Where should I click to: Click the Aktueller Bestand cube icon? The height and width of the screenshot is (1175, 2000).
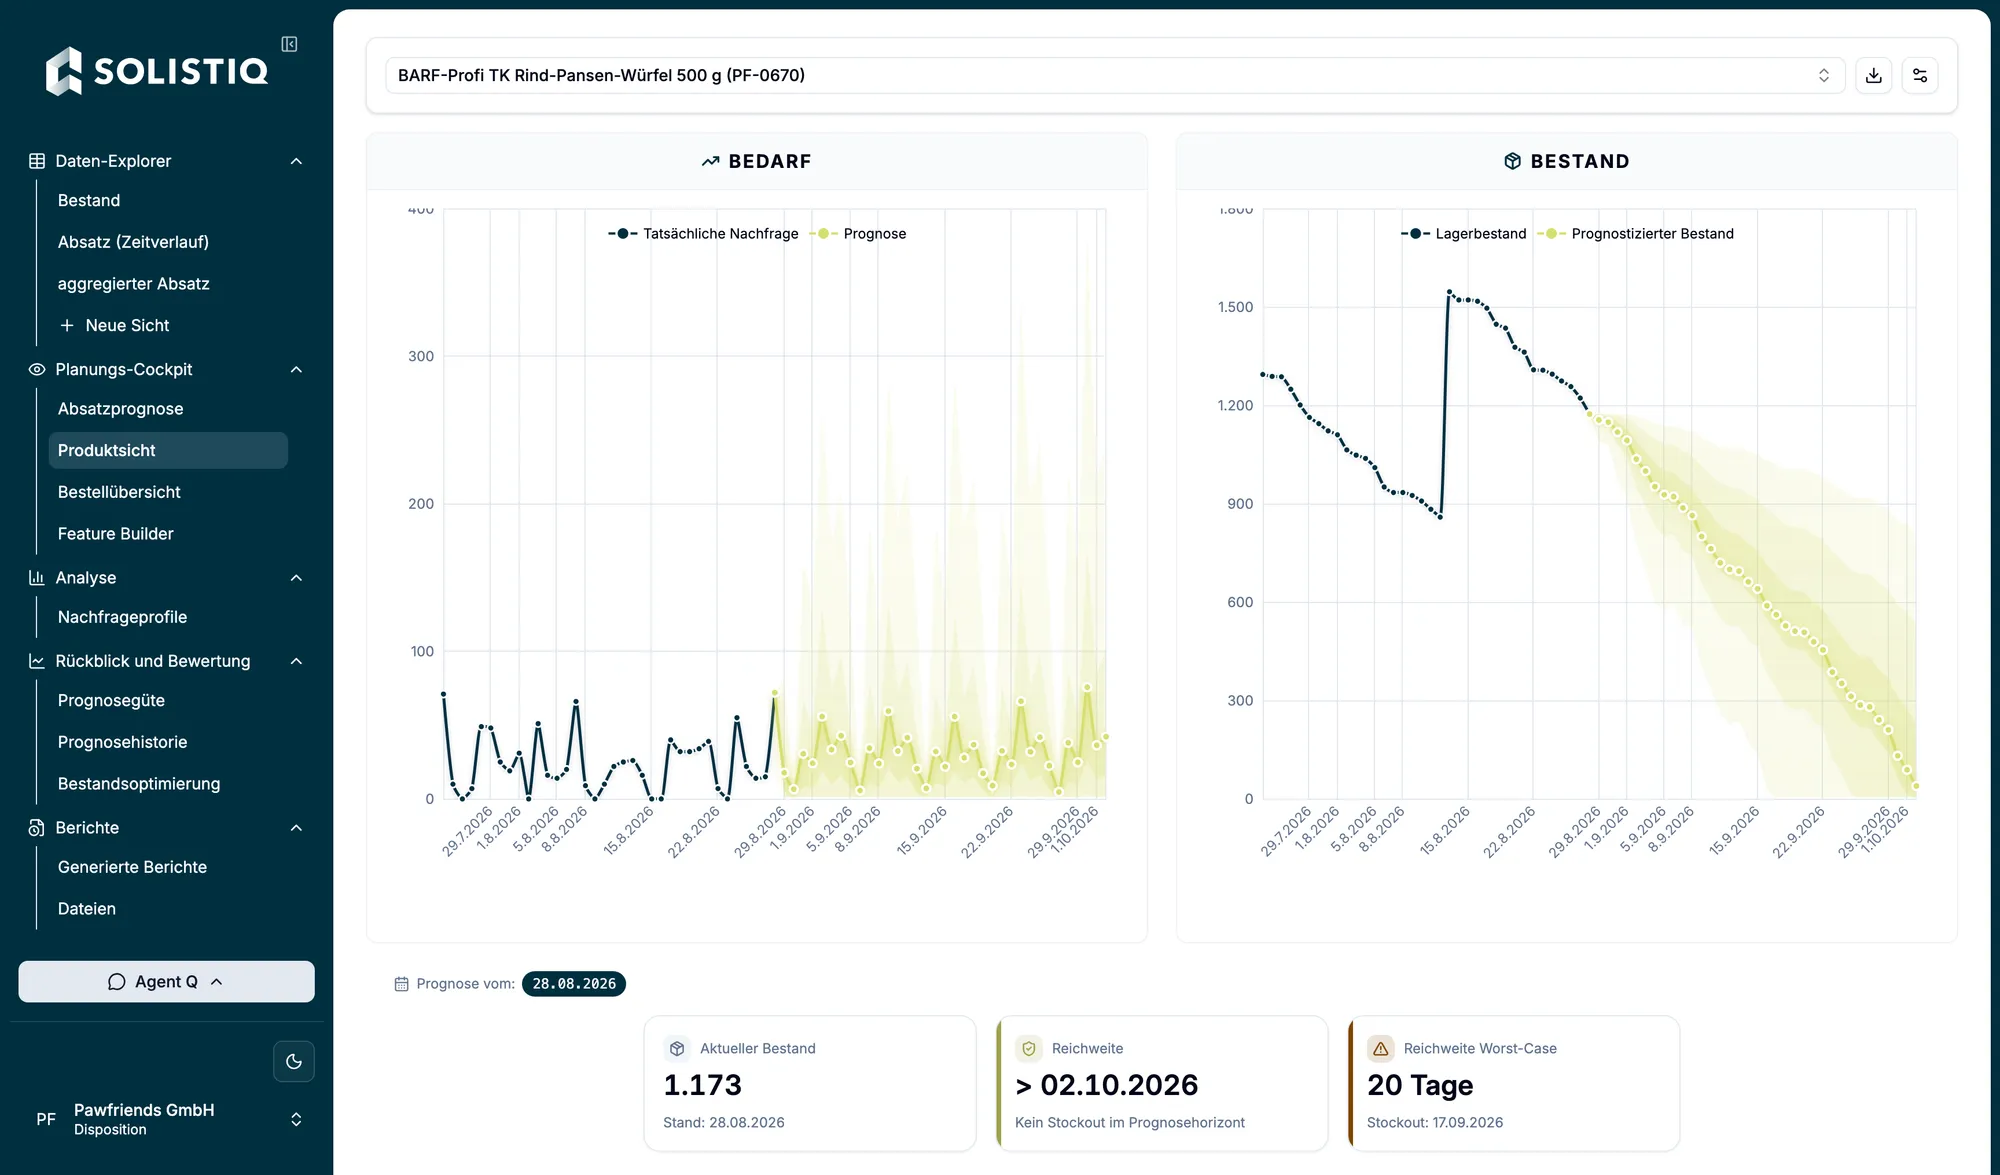[x=677, y=1048]
